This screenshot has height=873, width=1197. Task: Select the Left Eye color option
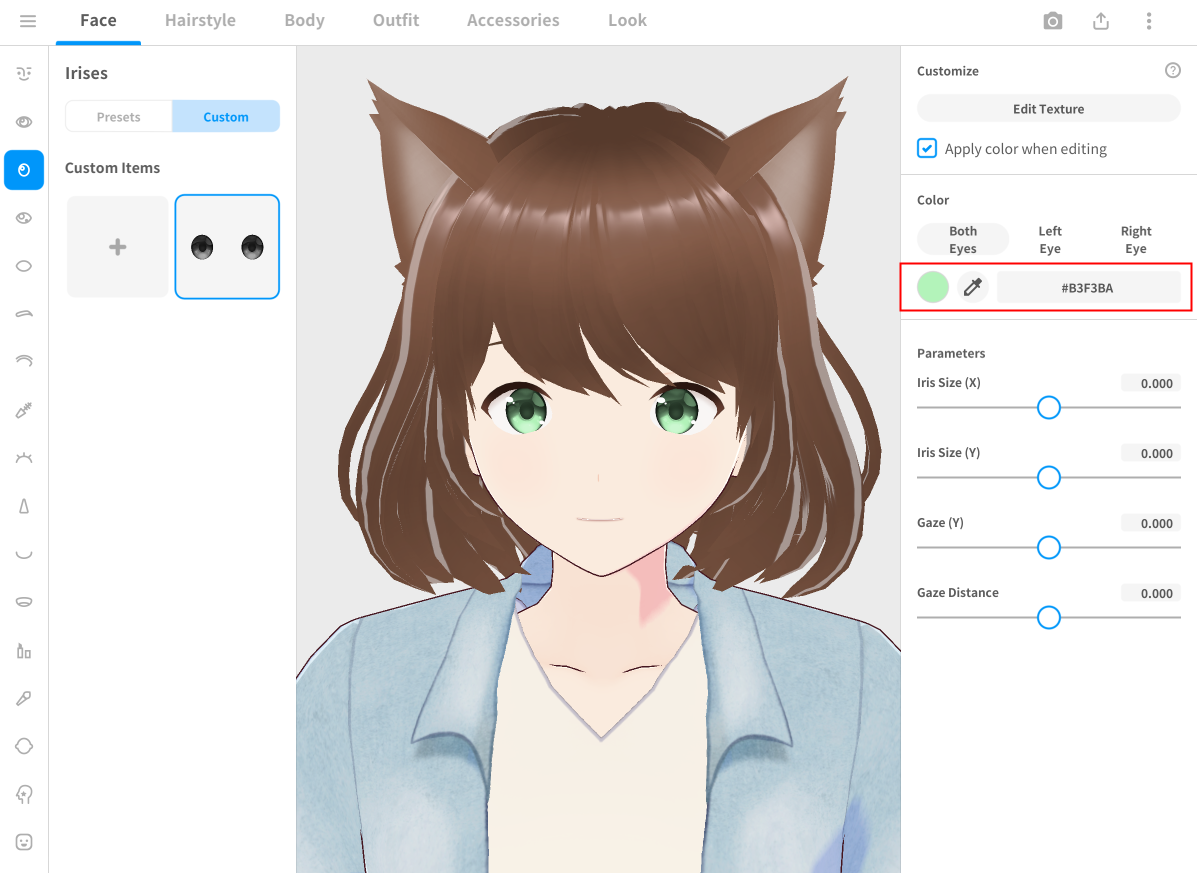point(1049,240)
